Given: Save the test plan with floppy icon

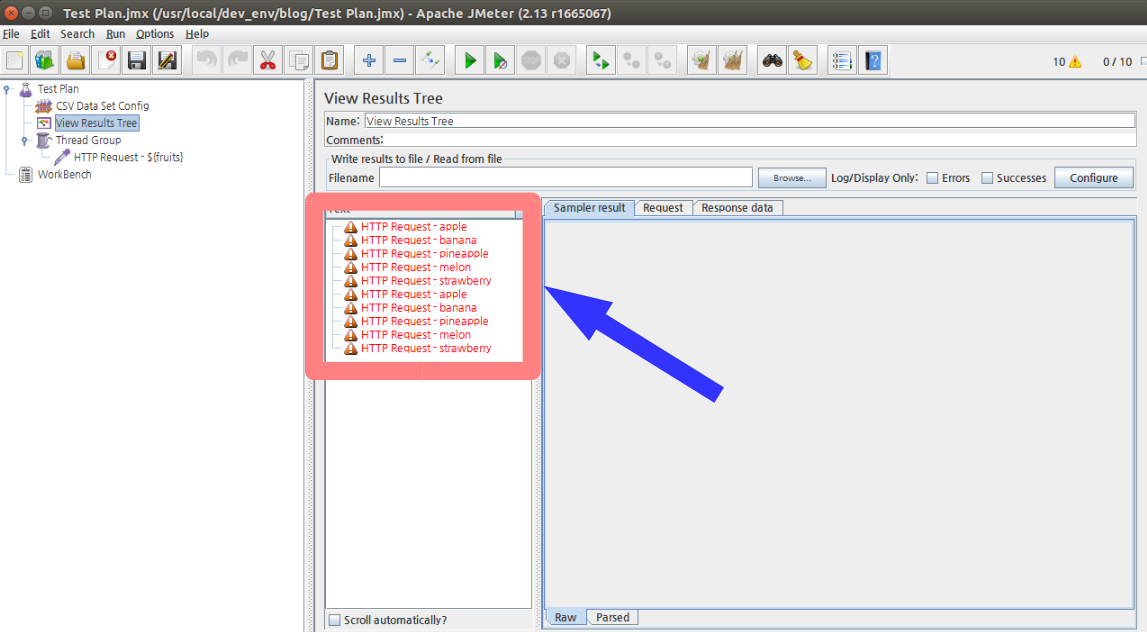Looking at the screenshot, I should coord(137,60).
